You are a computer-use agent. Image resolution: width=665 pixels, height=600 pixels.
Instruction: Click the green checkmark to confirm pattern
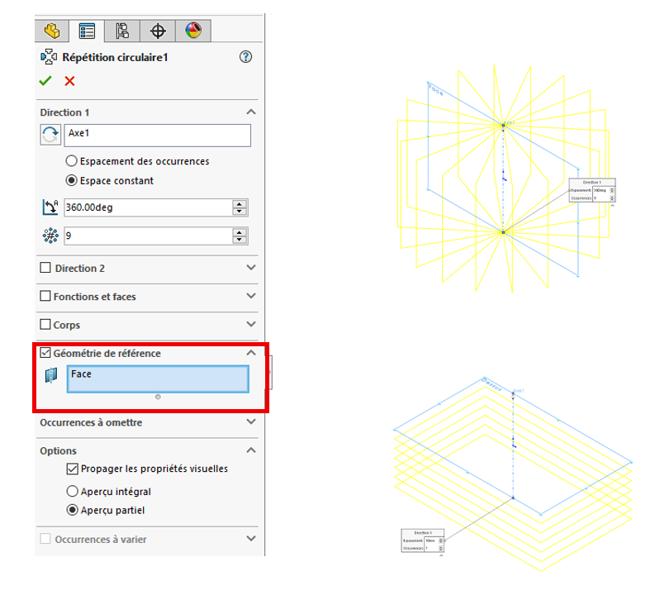click(x=45, y=81)
